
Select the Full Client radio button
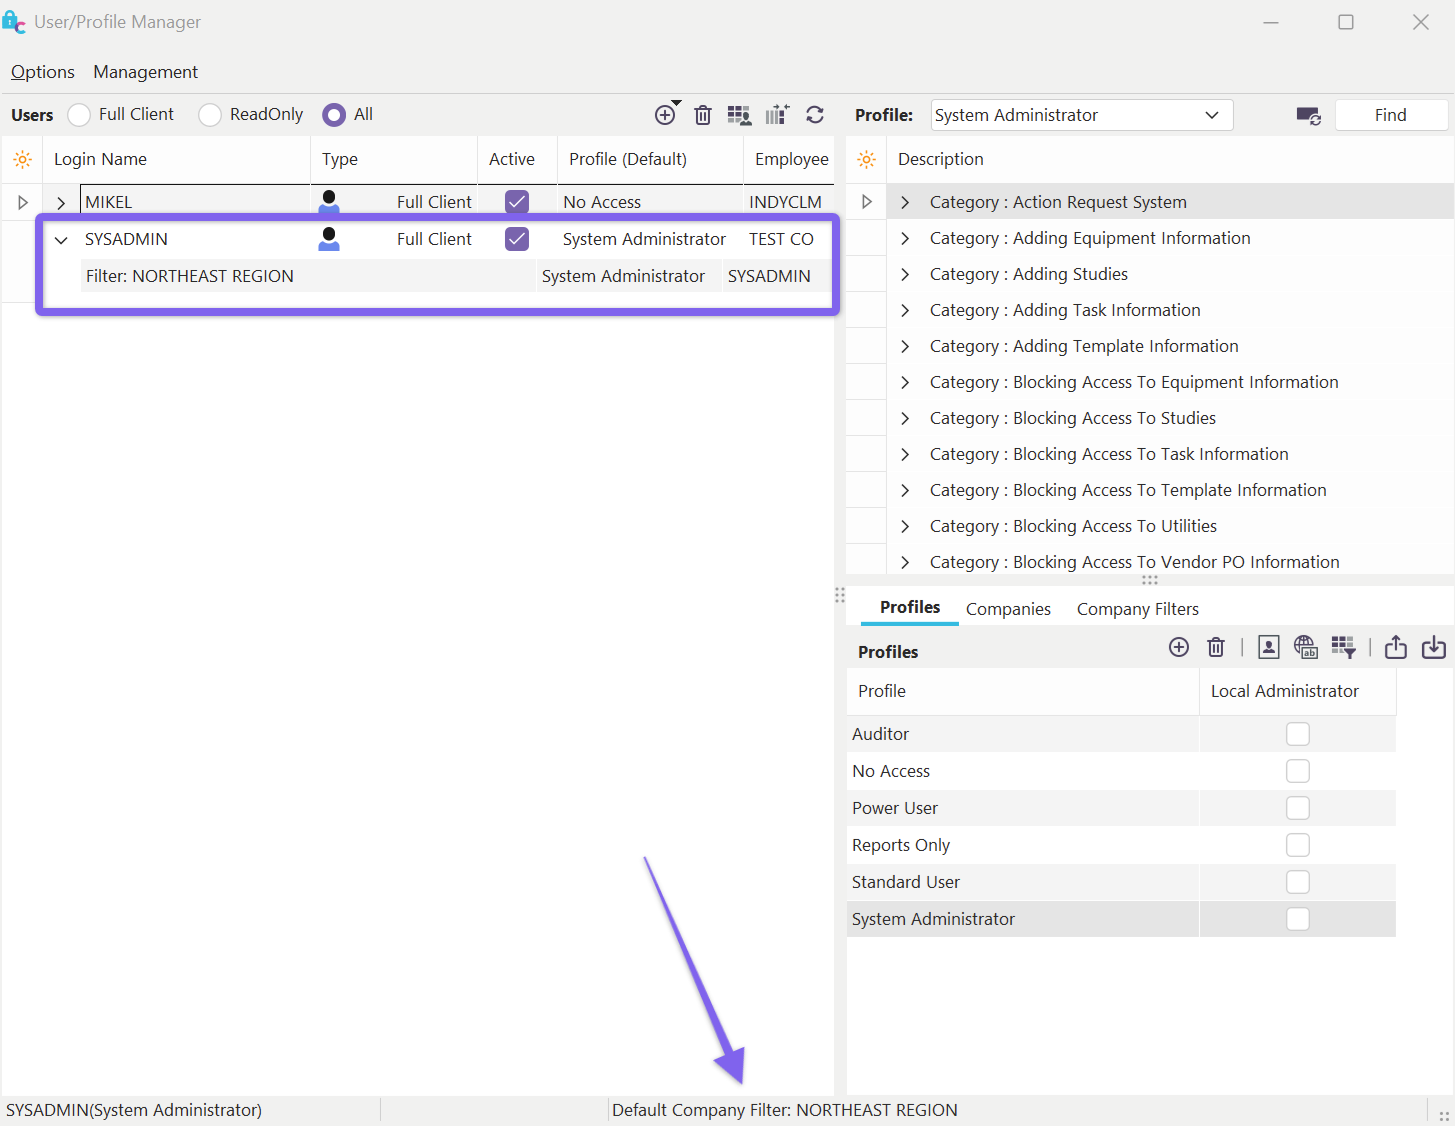coord(79,115)
